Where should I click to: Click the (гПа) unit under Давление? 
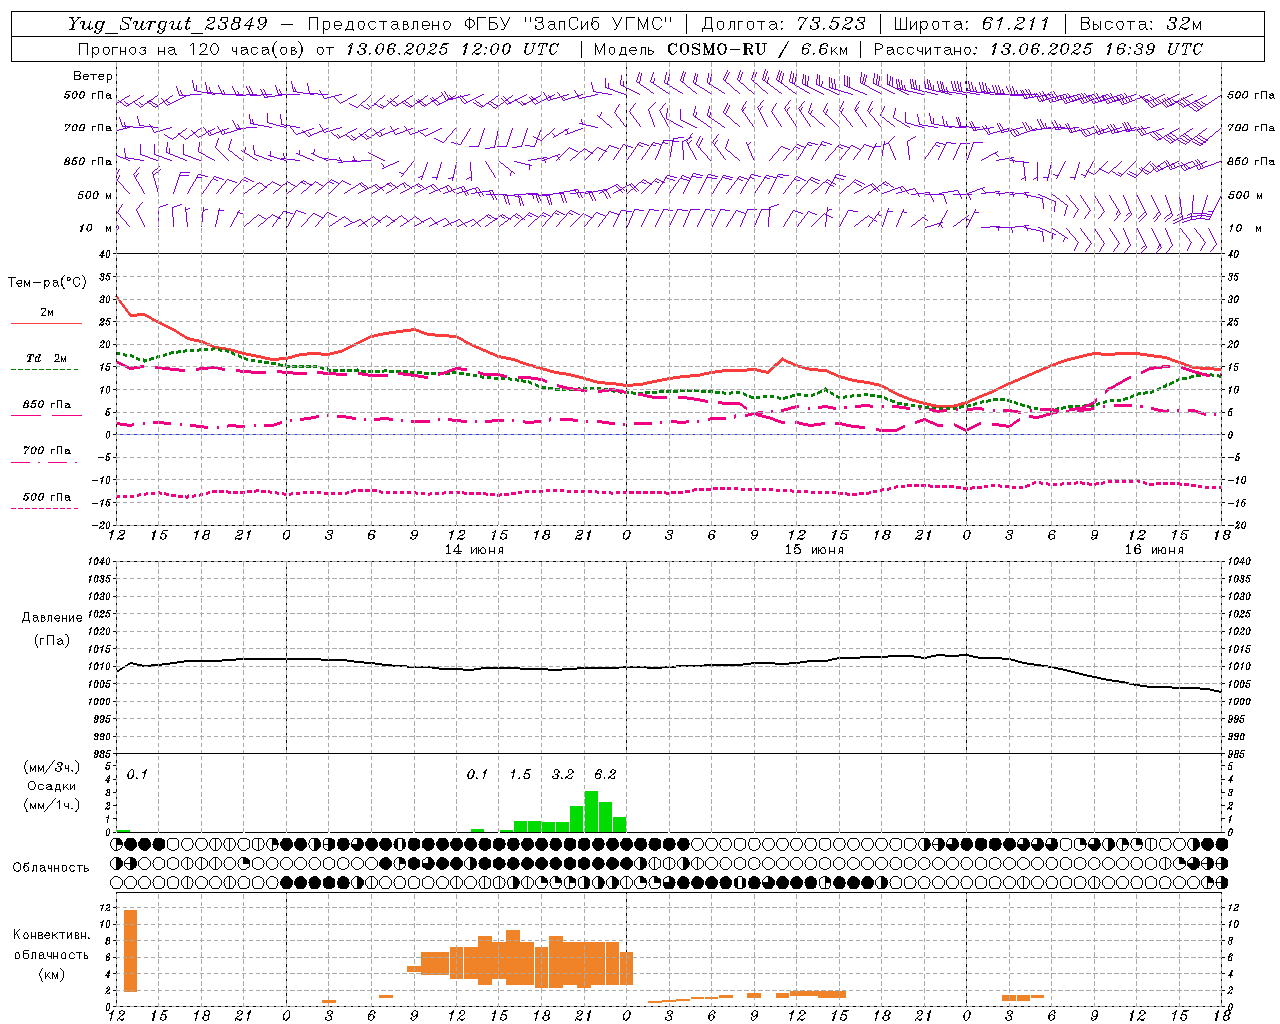(x=52, y=640)
